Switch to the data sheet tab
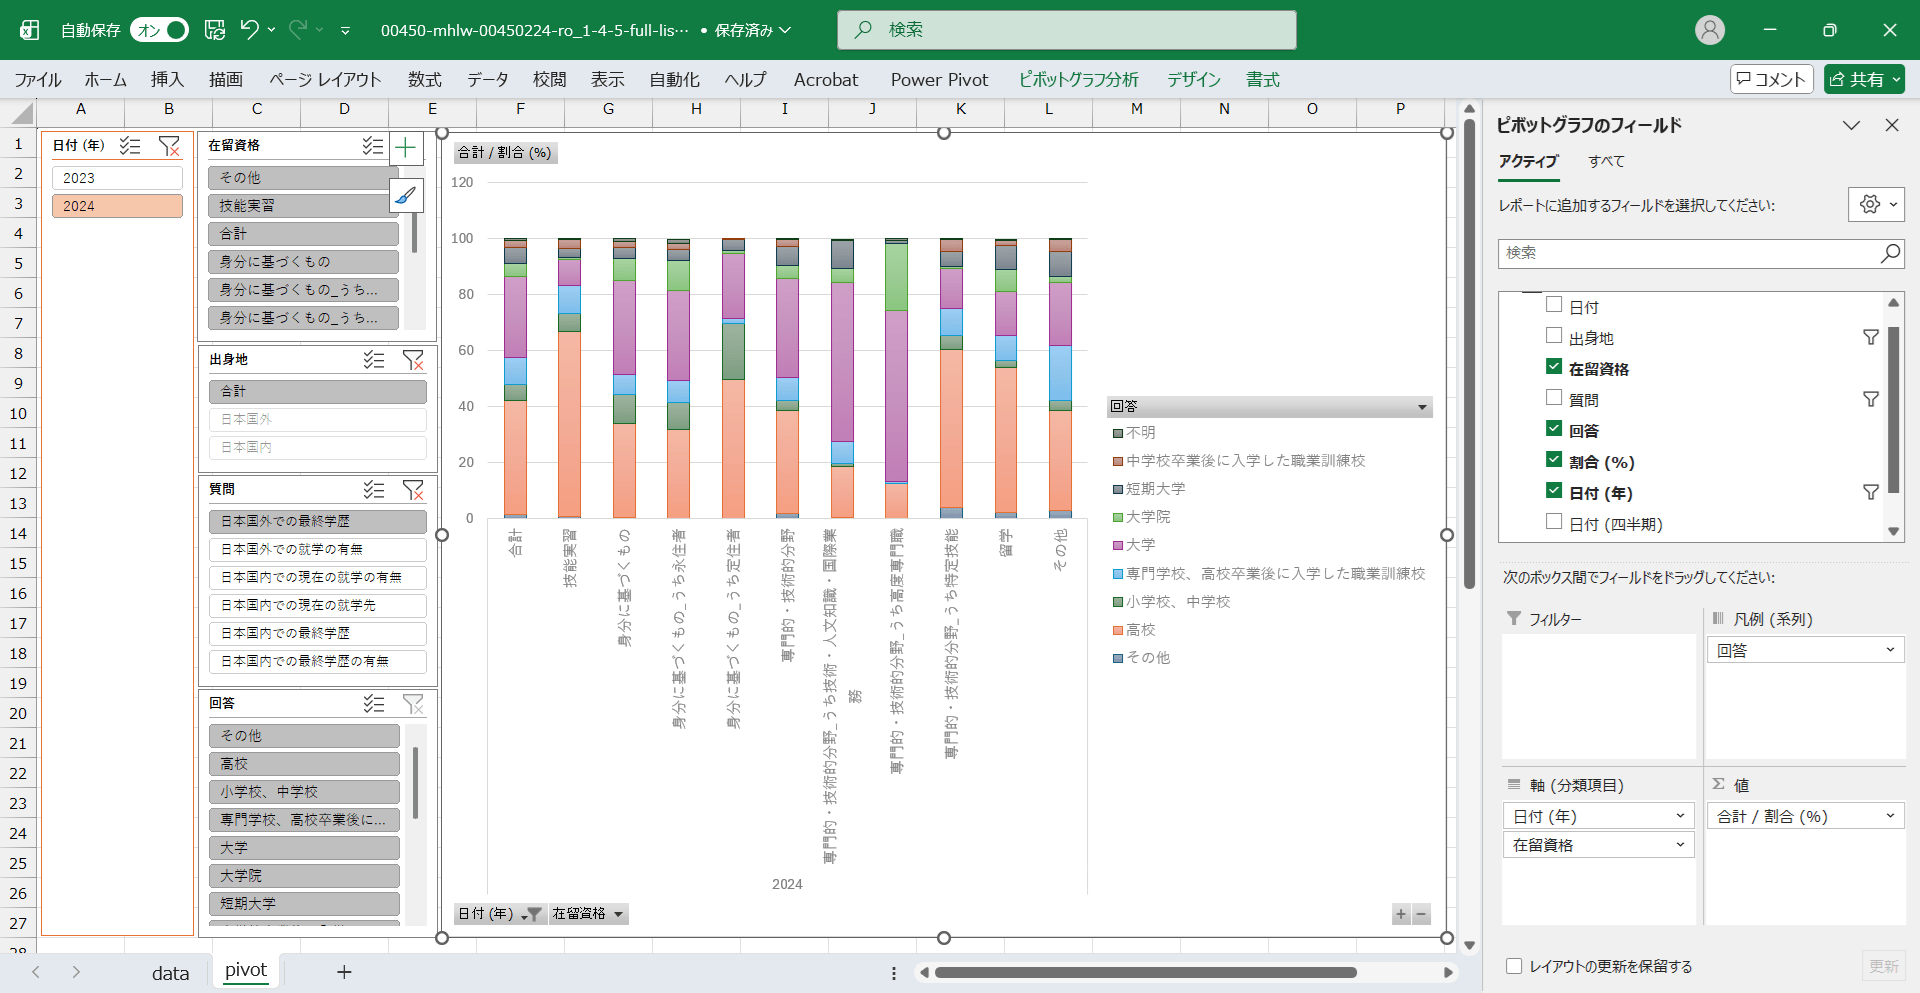 170,972
